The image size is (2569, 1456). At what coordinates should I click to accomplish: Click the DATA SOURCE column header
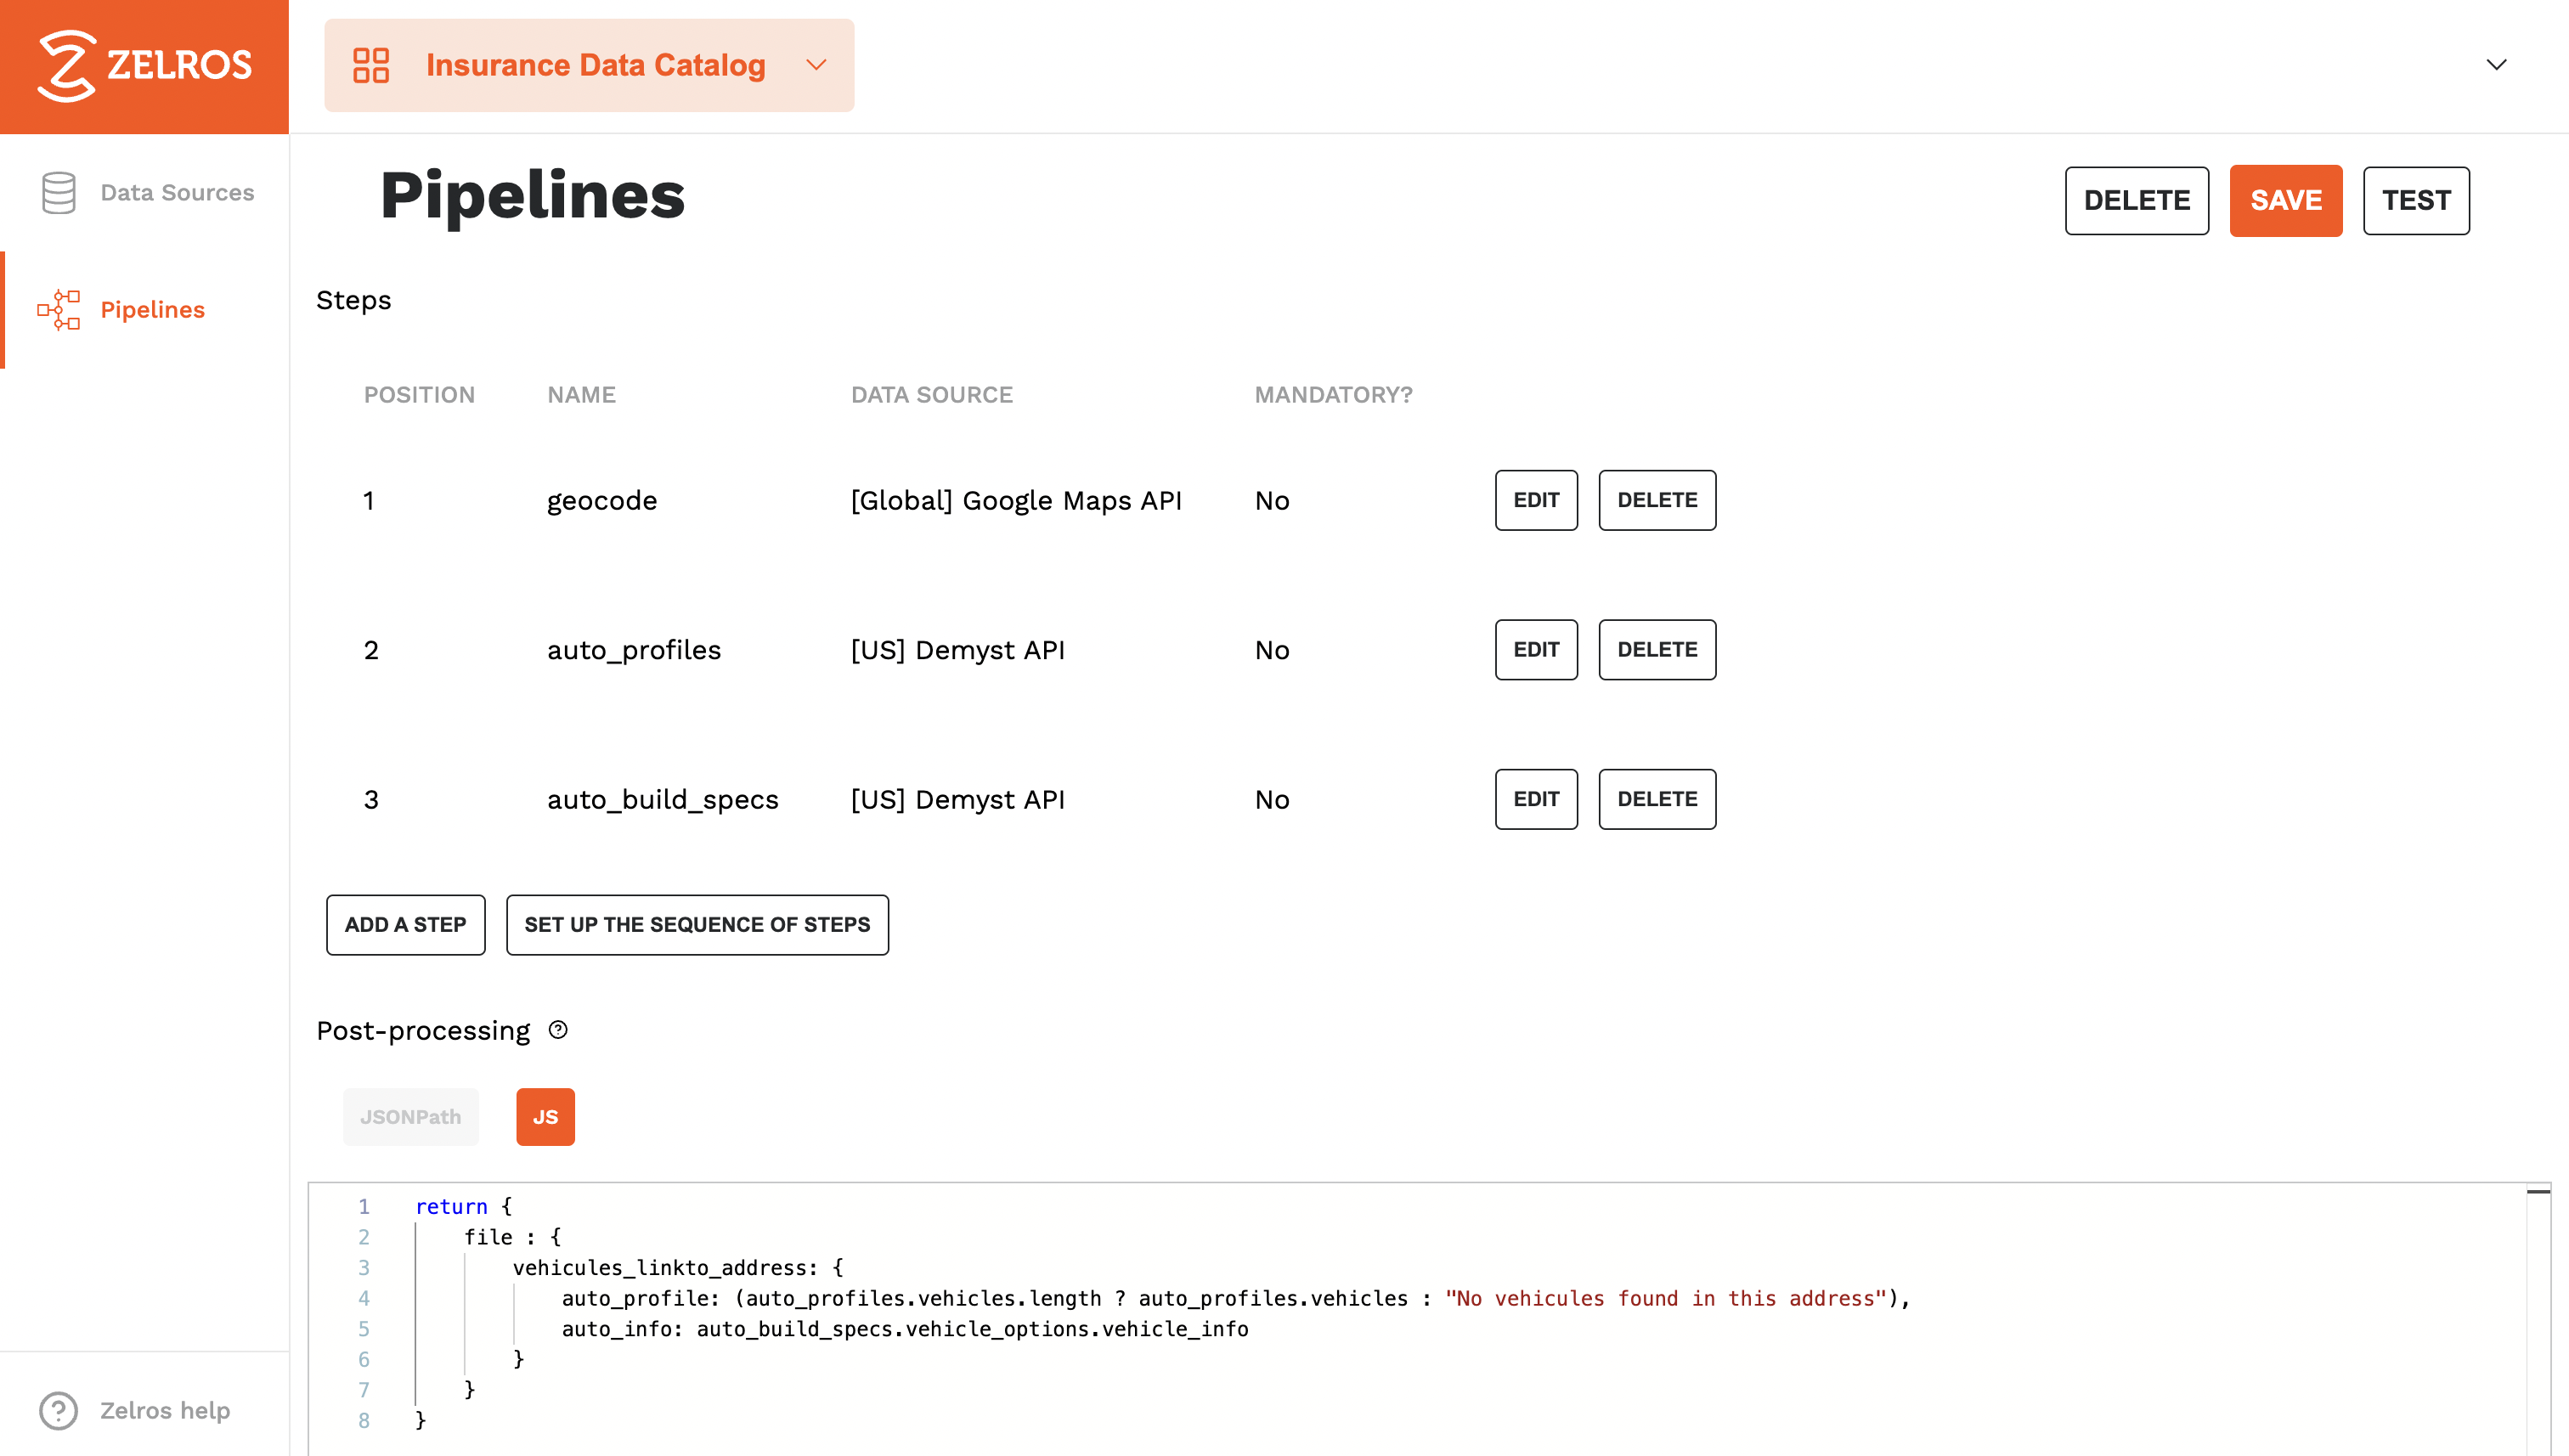[931, 395]
